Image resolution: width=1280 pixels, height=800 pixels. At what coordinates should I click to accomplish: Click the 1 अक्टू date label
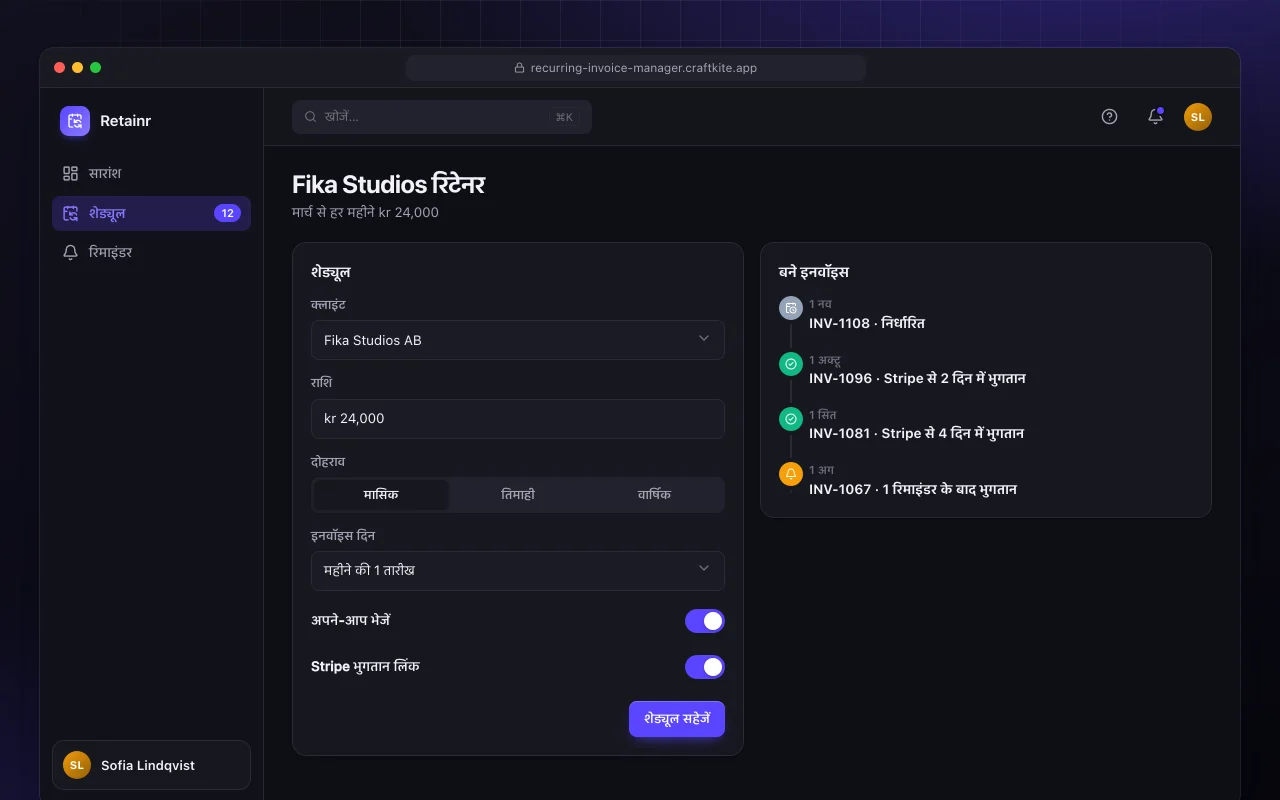point(825,359)
